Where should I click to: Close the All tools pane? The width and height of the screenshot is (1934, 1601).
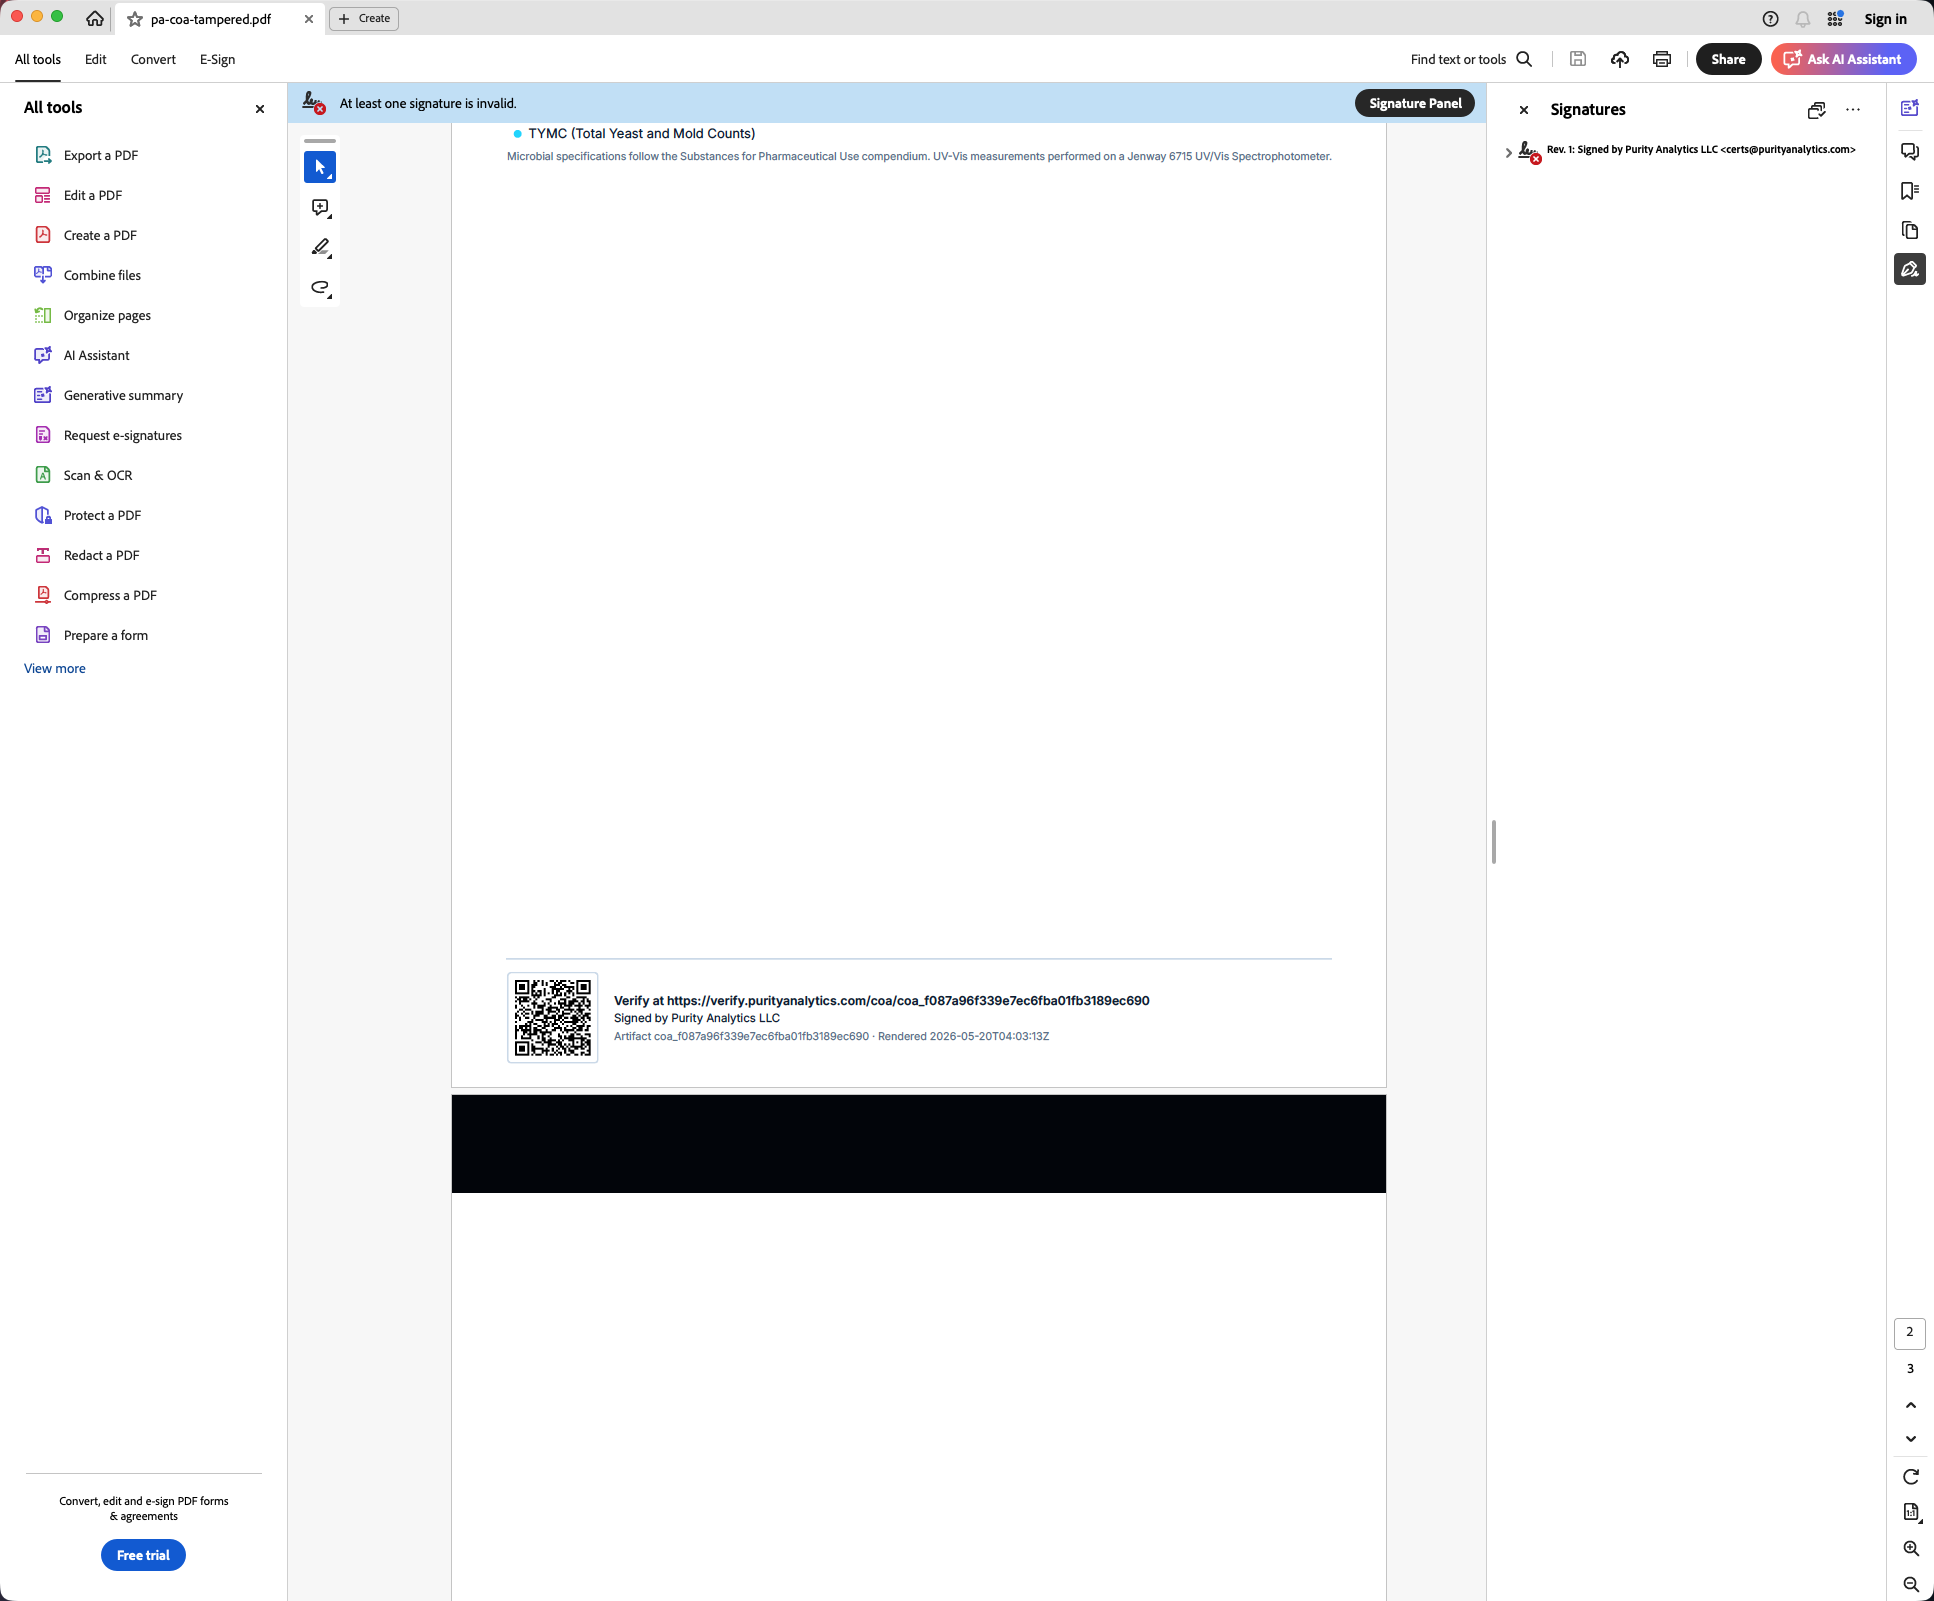(x=260, y=109)
